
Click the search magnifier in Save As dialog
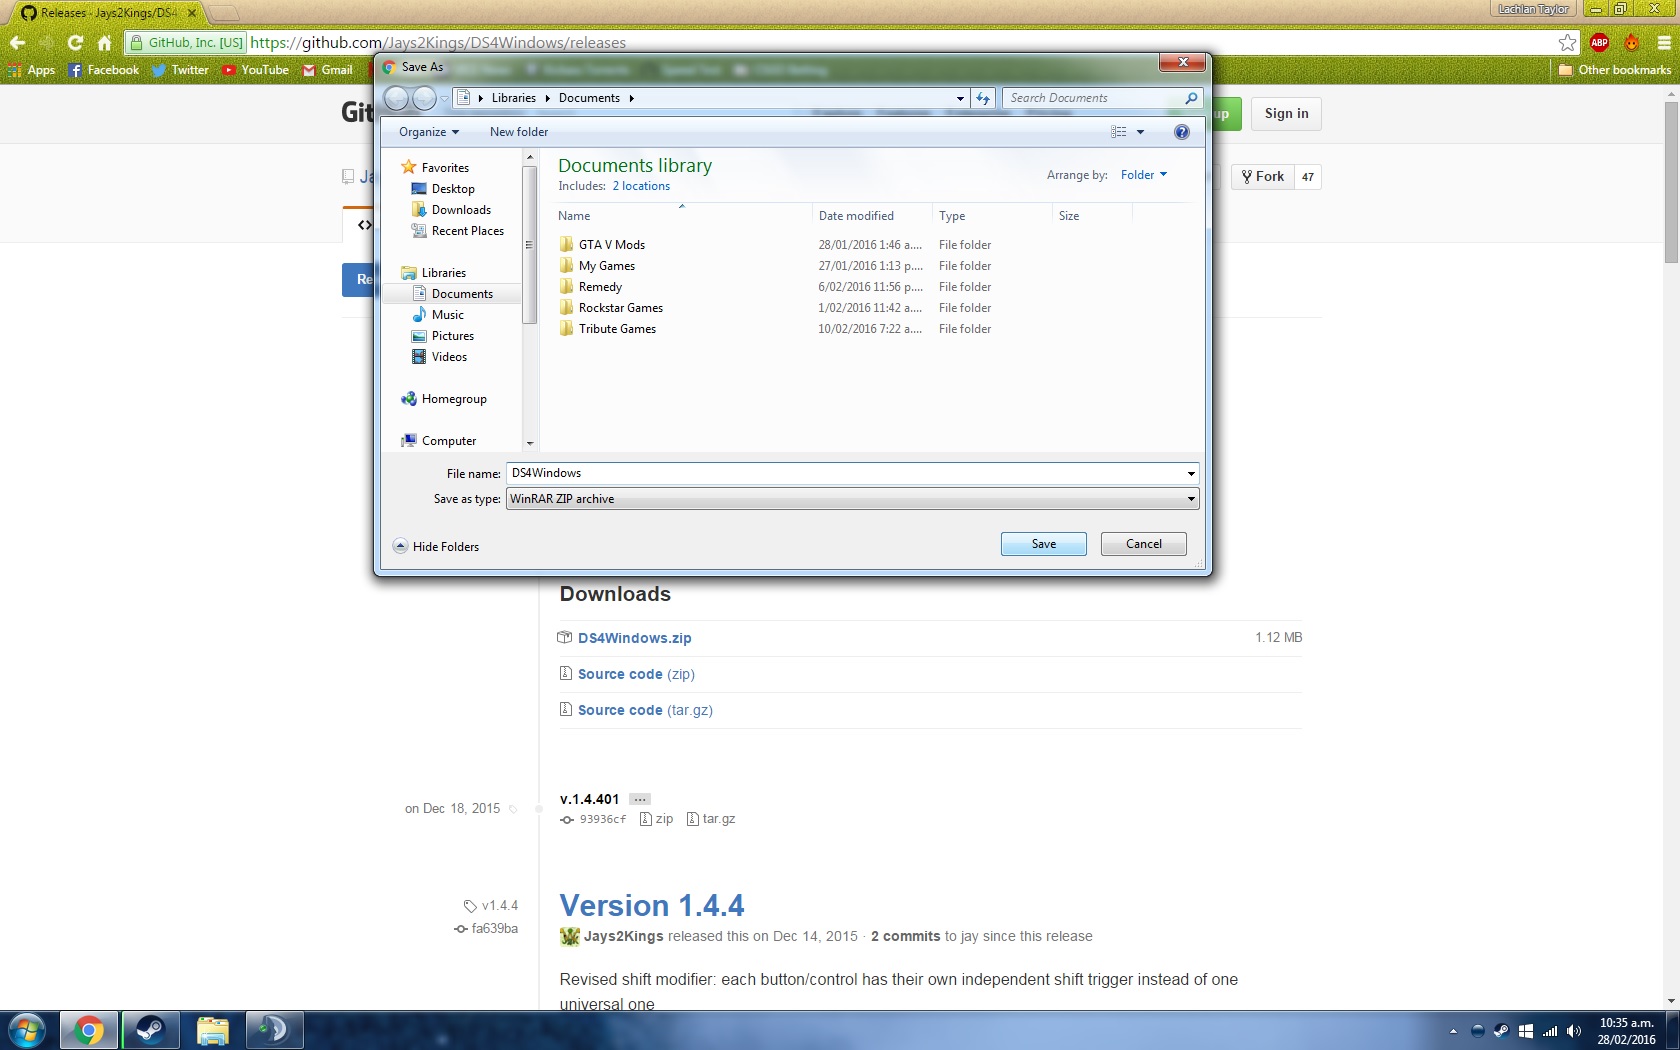pyautogui.click(x=1191, y=98)
